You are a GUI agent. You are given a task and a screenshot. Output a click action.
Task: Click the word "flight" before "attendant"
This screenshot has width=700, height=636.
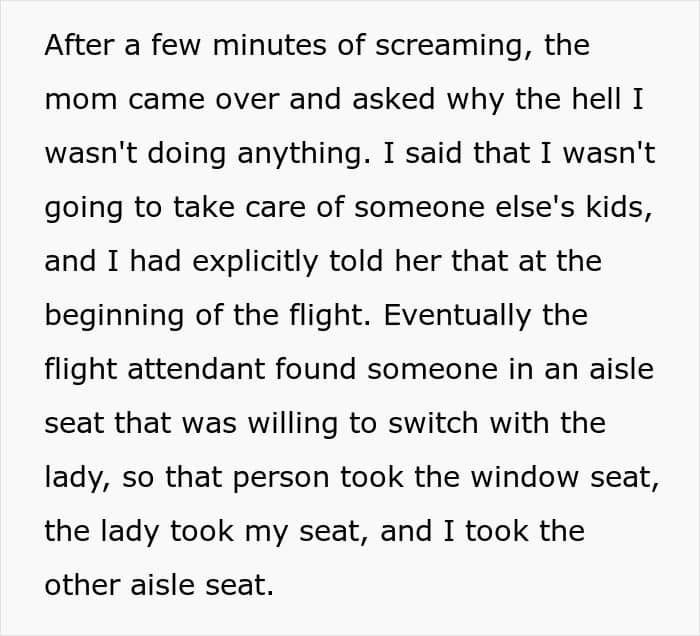(x=81, y=371)
